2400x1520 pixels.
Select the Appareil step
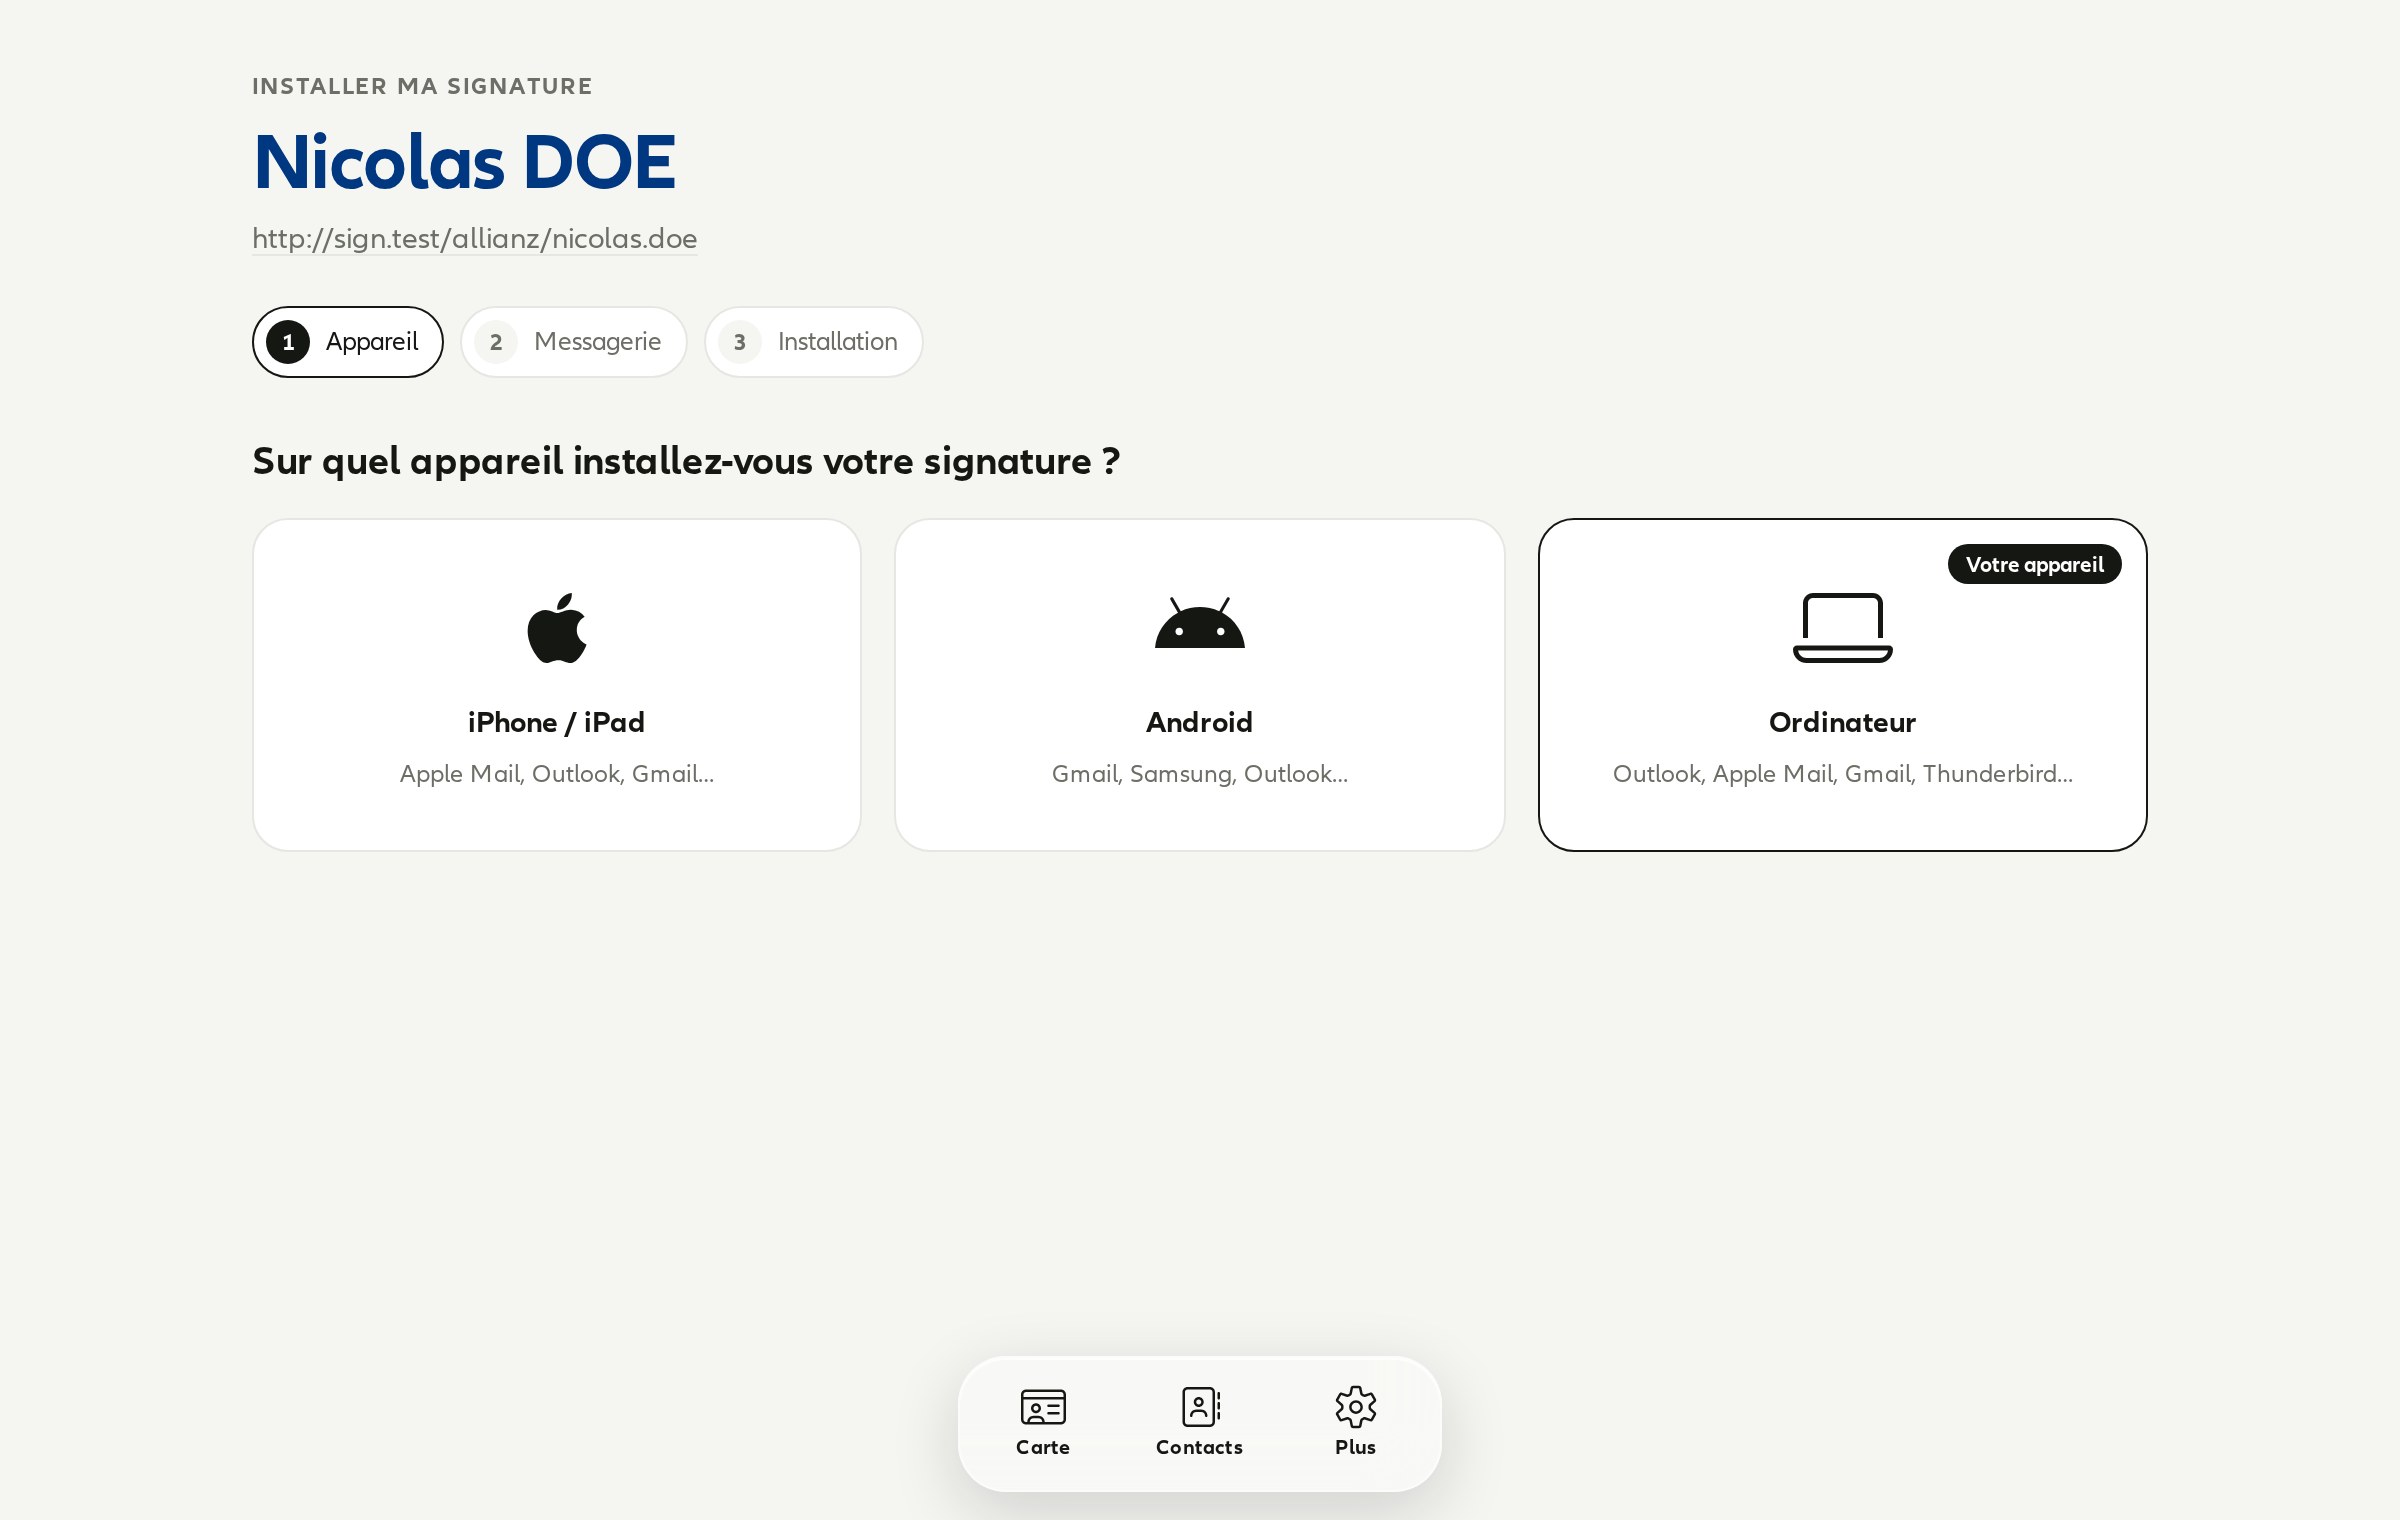[348, 342]
